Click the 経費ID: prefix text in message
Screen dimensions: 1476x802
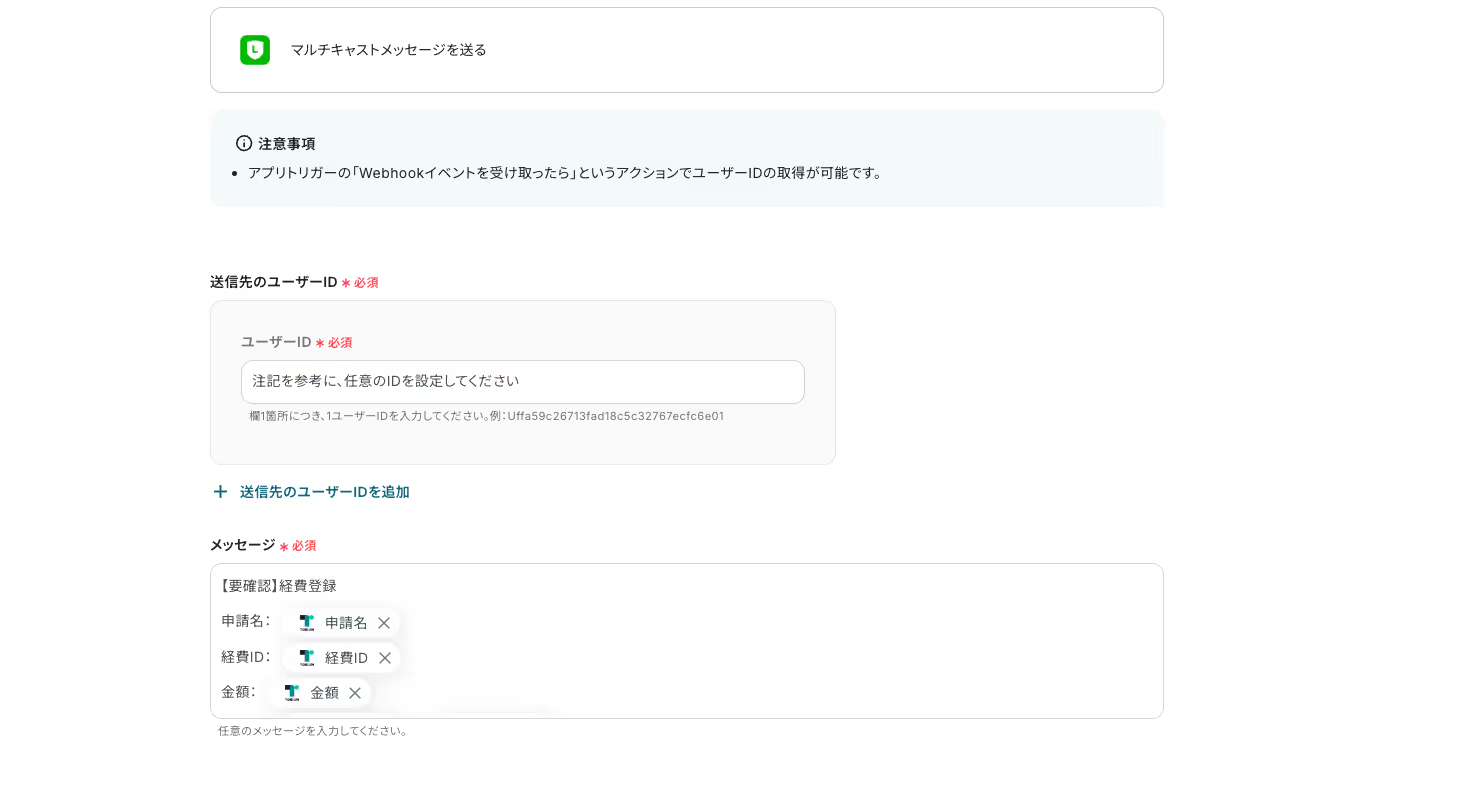click(x=246, y=657)
